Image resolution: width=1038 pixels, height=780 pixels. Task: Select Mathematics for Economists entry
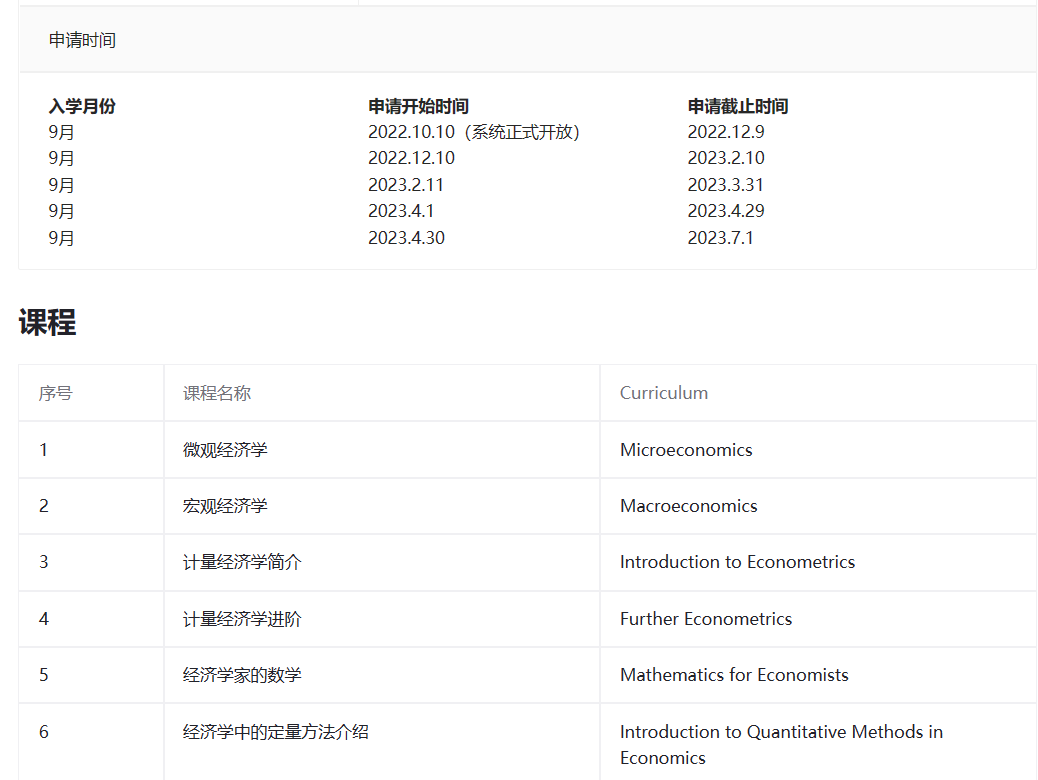click(734, 675)
